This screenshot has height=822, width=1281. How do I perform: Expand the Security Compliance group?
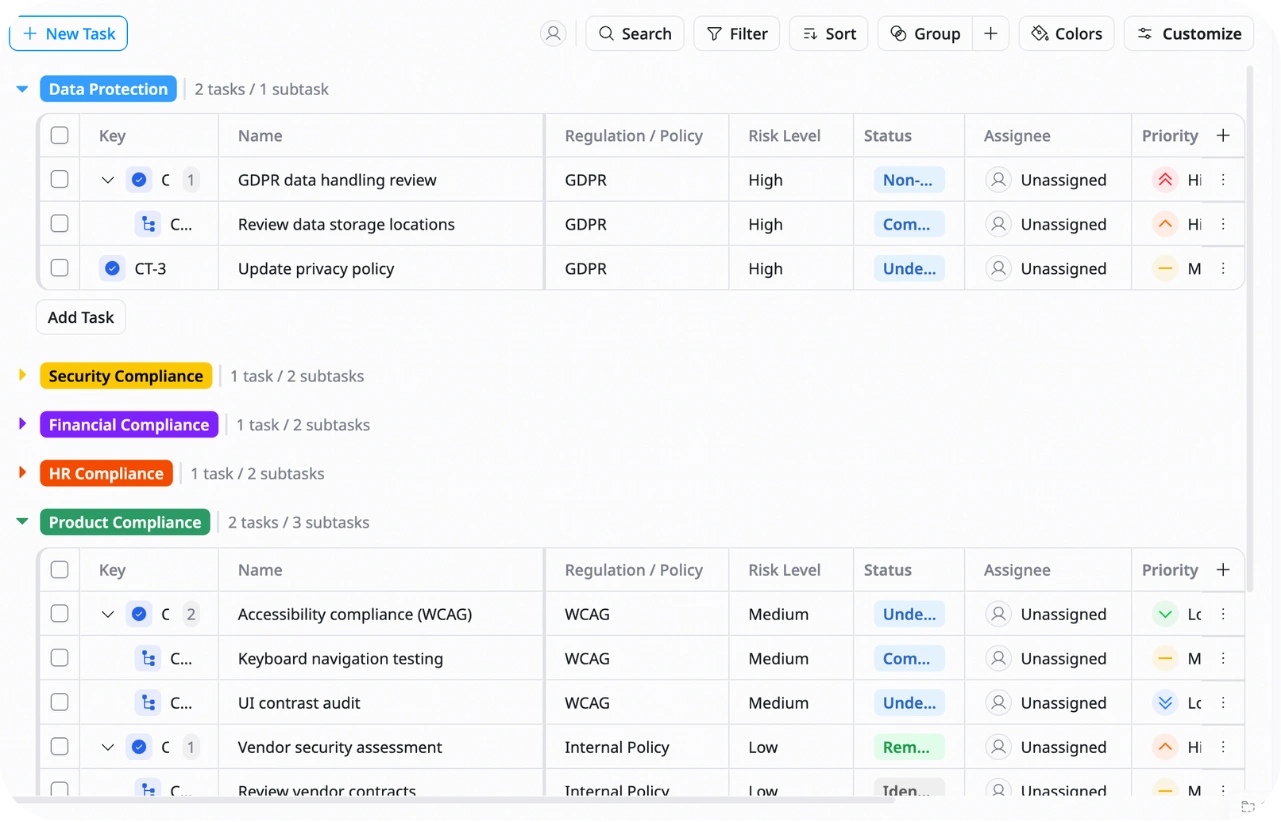pos(22,375)
